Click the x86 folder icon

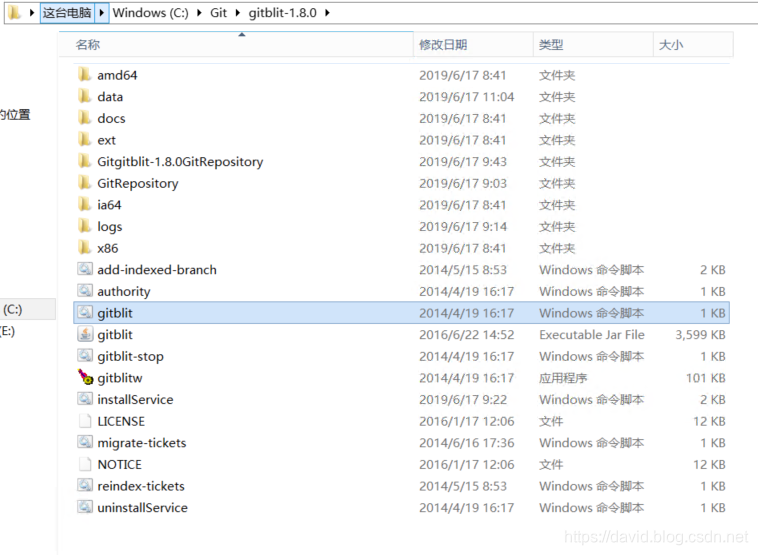click(x=84, y=248)
